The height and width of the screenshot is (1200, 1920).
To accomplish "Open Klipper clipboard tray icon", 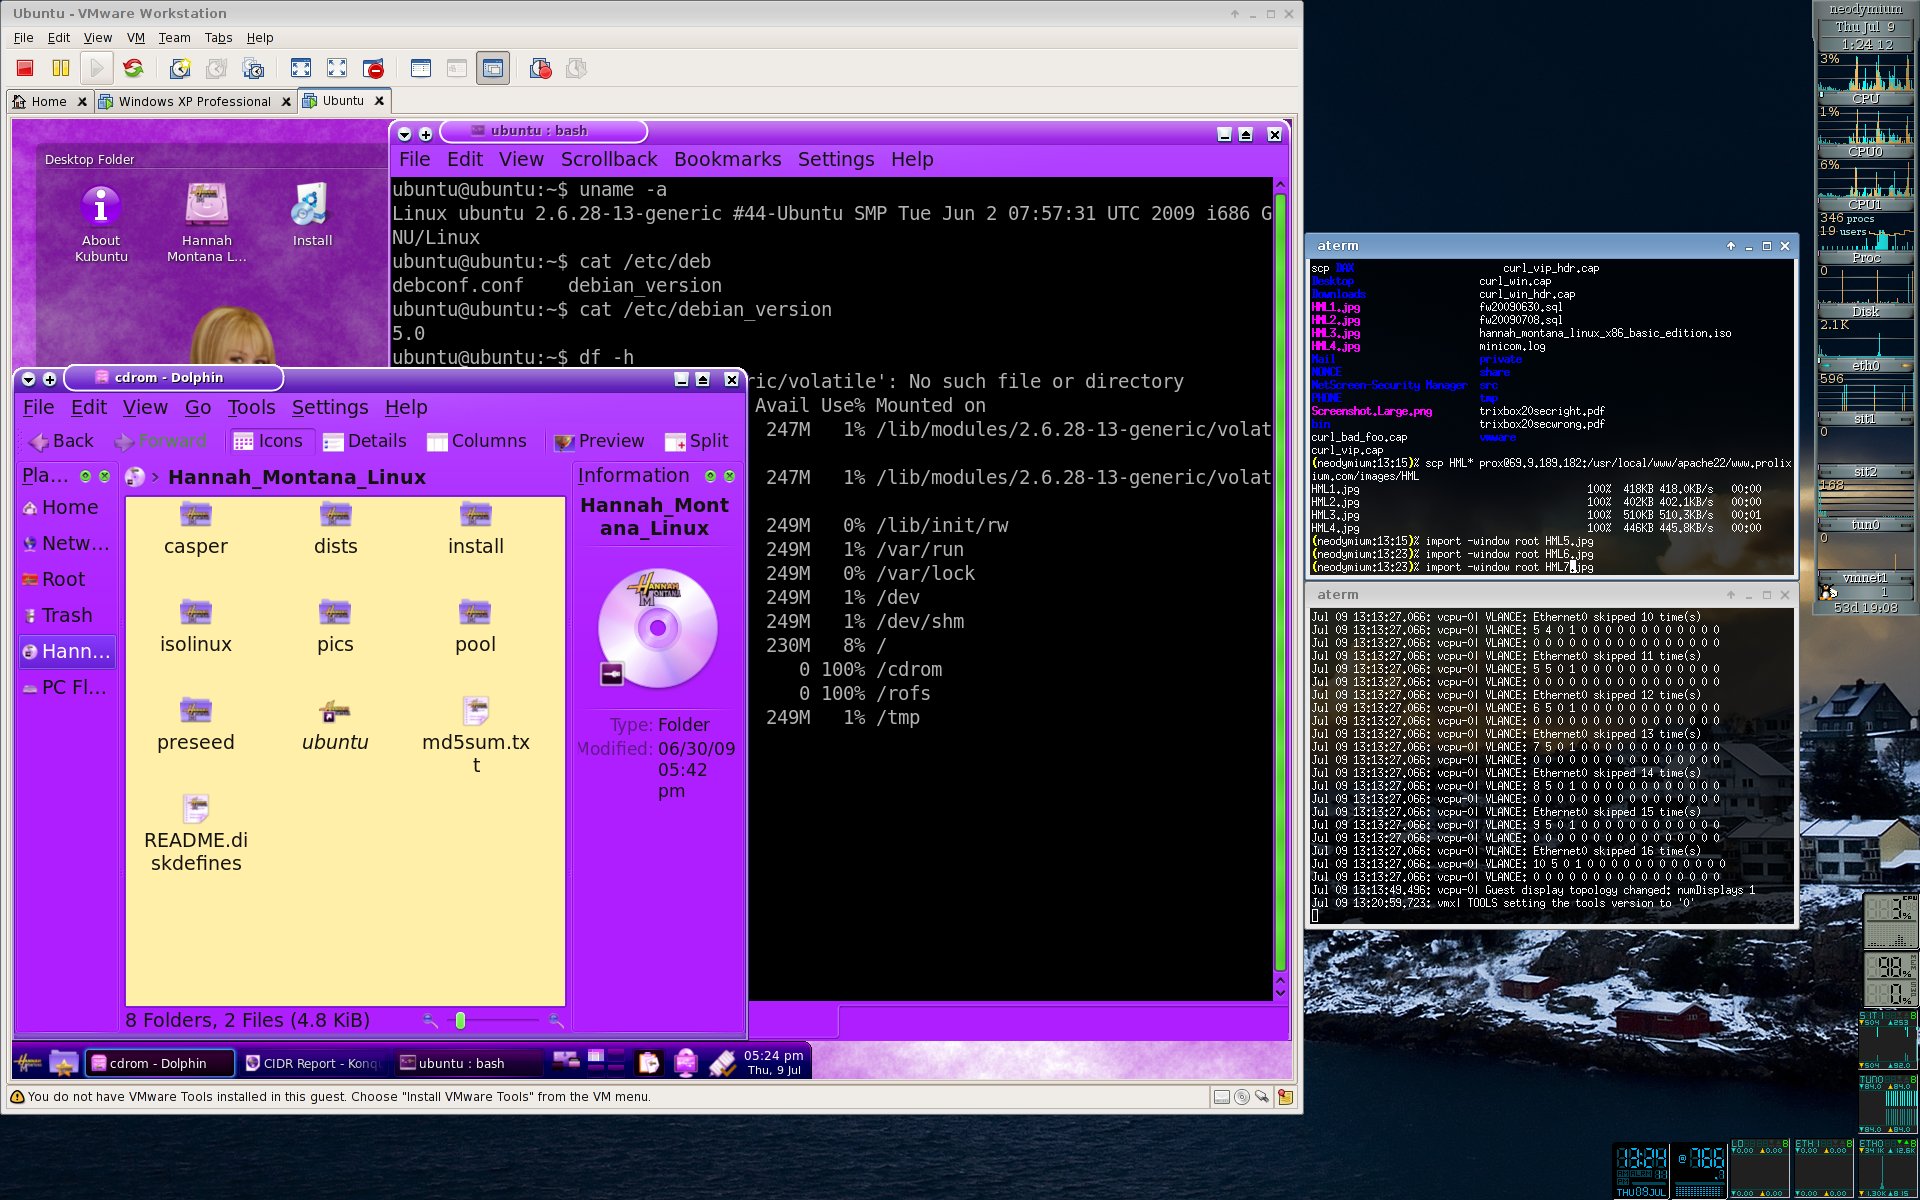I will point(649,1063).
